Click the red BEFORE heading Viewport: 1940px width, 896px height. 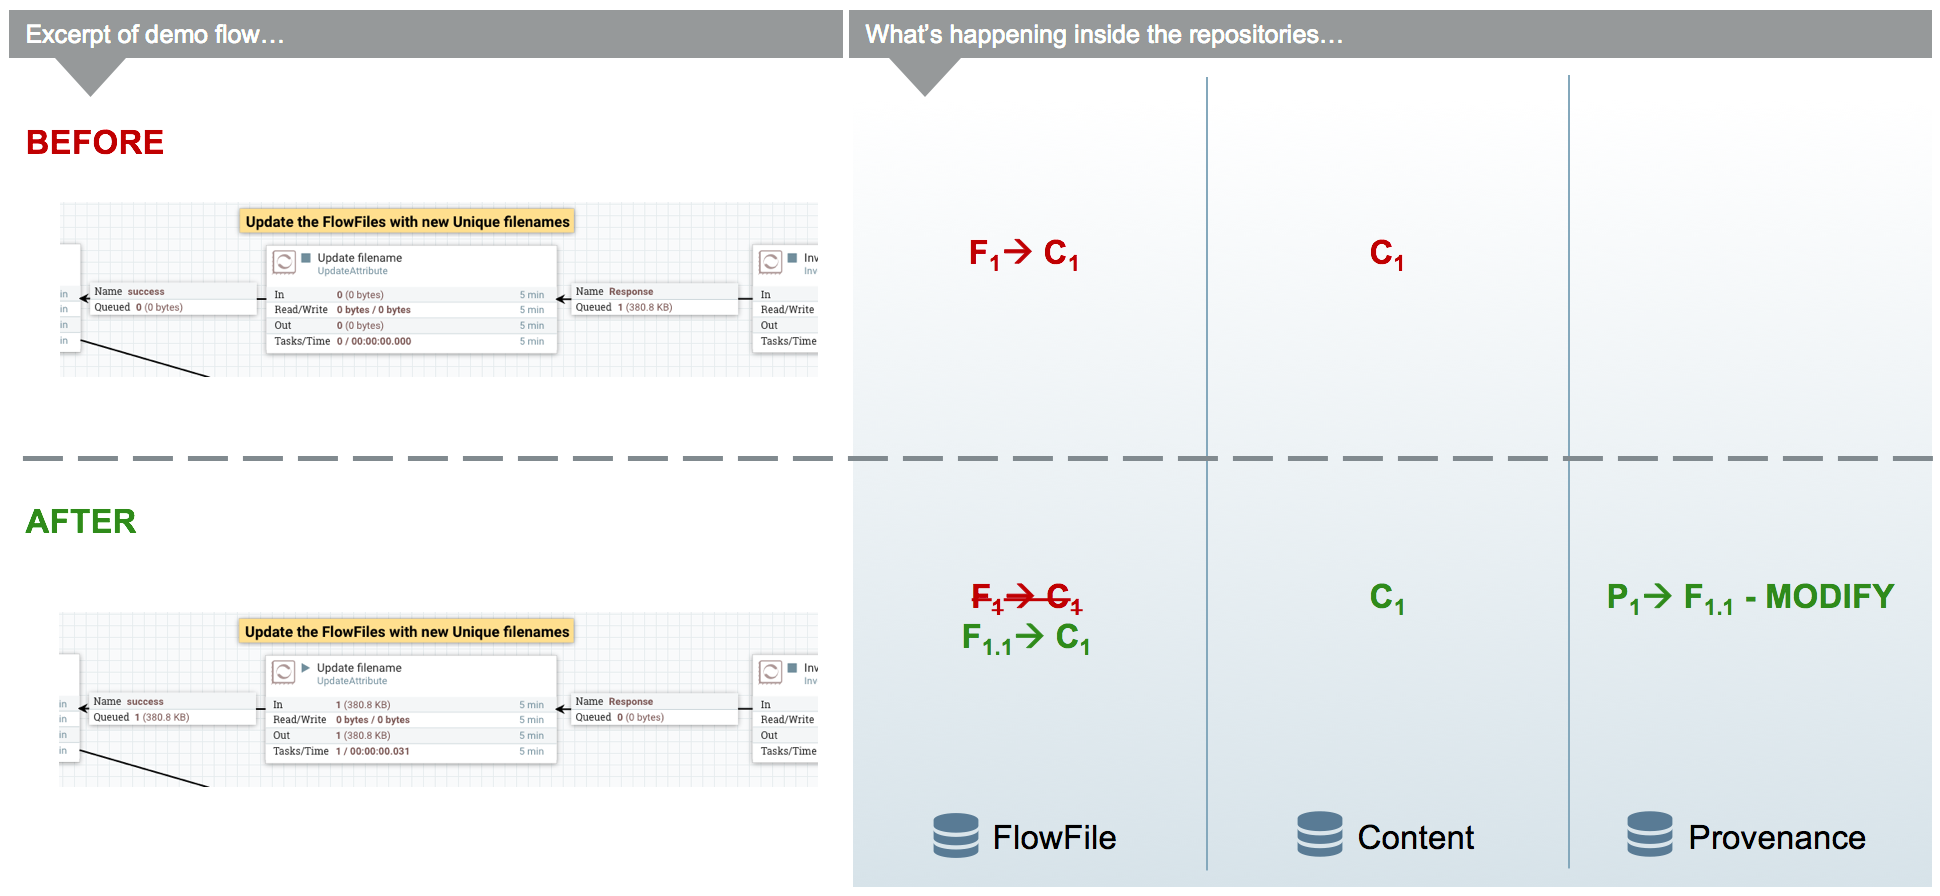pos(95,143)
